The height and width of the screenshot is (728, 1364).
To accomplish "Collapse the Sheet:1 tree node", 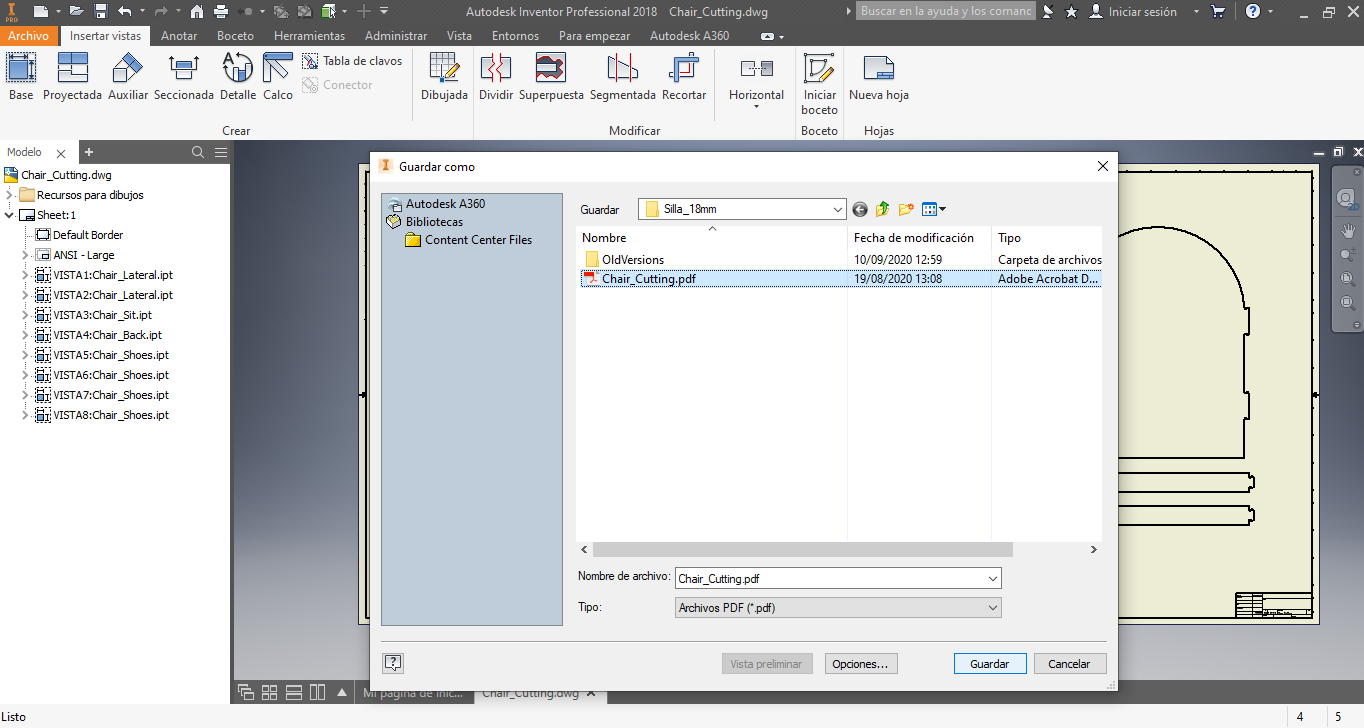I will coord(10,215).
